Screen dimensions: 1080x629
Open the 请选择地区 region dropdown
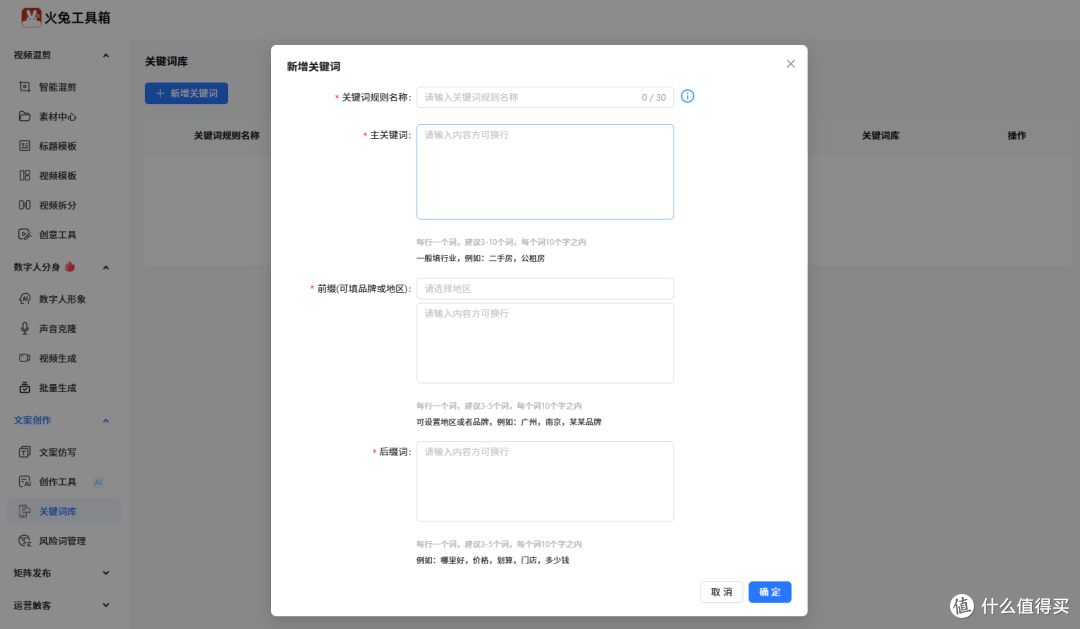pos(545,289)
